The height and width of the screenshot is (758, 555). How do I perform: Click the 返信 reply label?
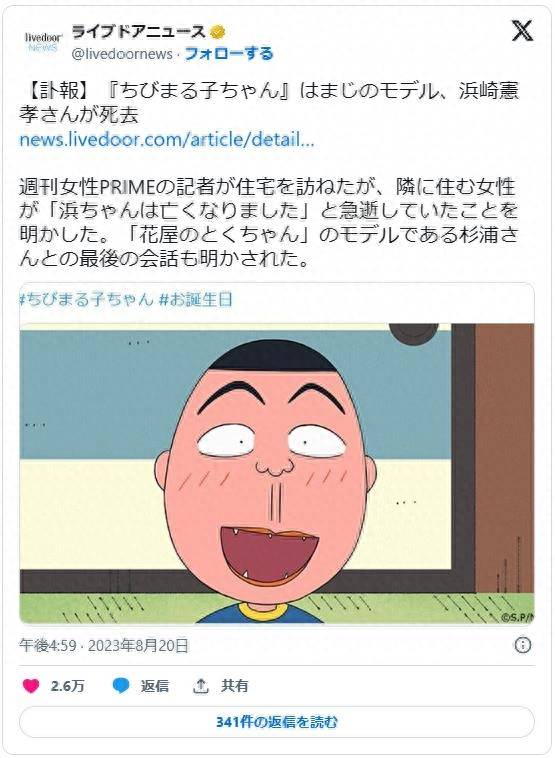click(x=155, y=685)
